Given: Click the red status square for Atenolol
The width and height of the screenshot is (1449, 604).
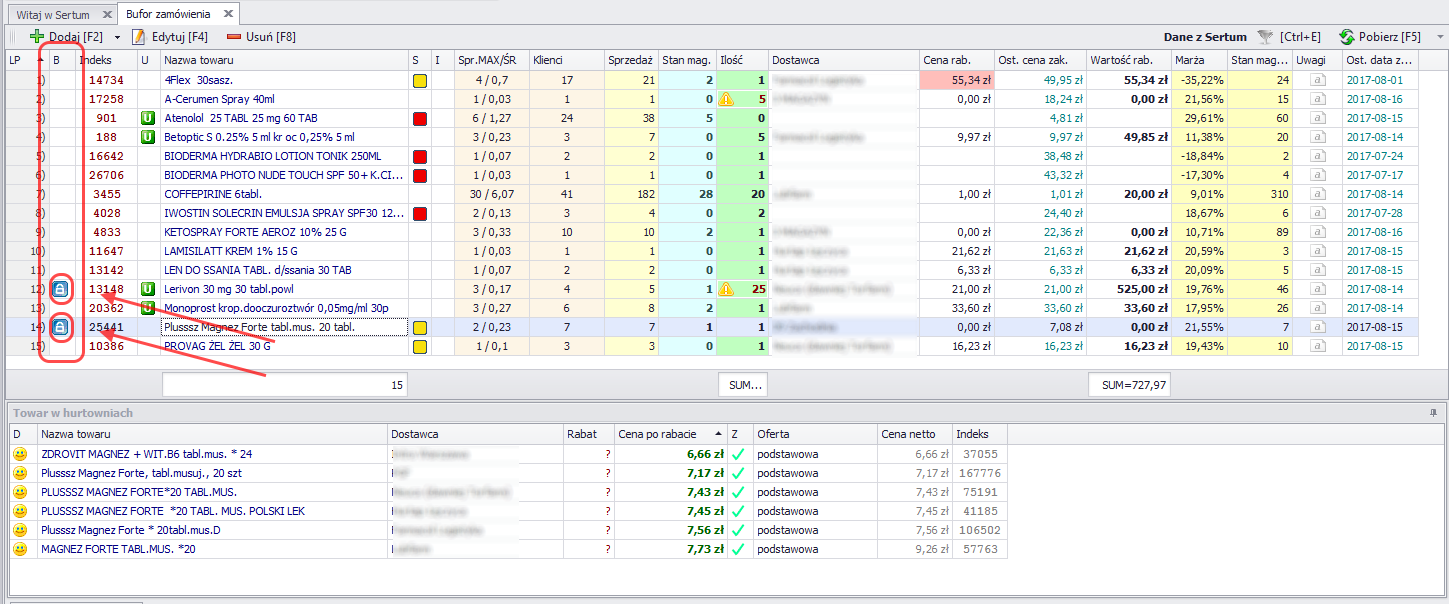Looking at the screenshot, I should pyautogui.click(x=419, y=118).
